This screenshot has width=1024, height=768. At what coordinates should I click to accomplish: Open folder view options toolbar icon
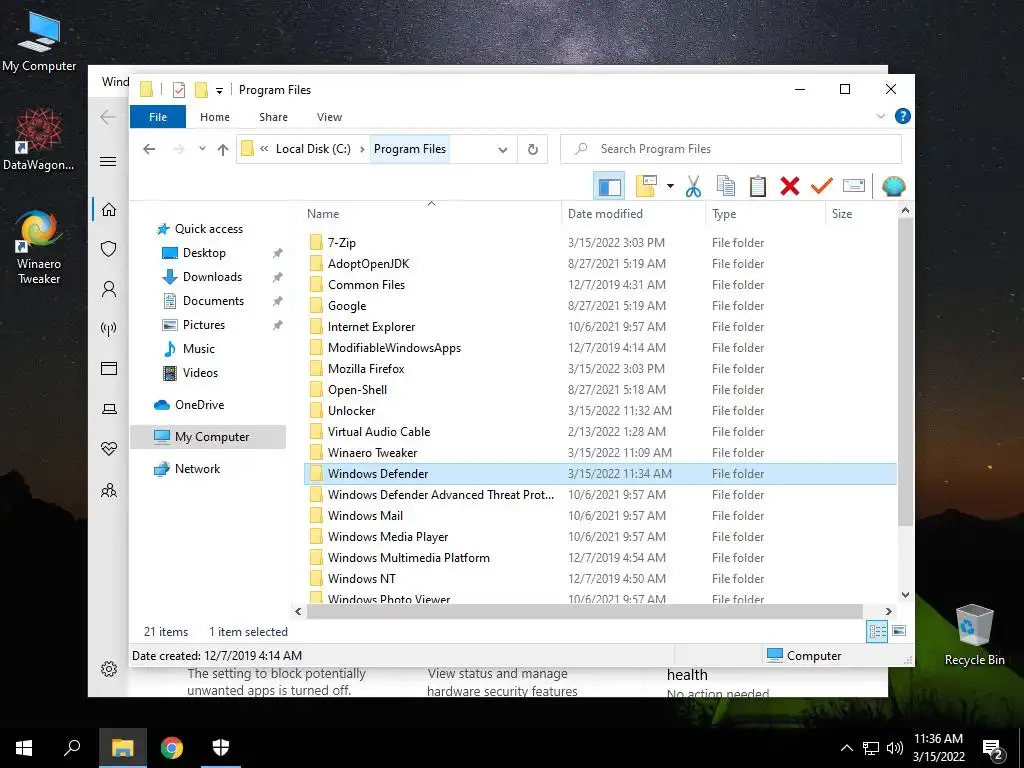coord(646,186)
